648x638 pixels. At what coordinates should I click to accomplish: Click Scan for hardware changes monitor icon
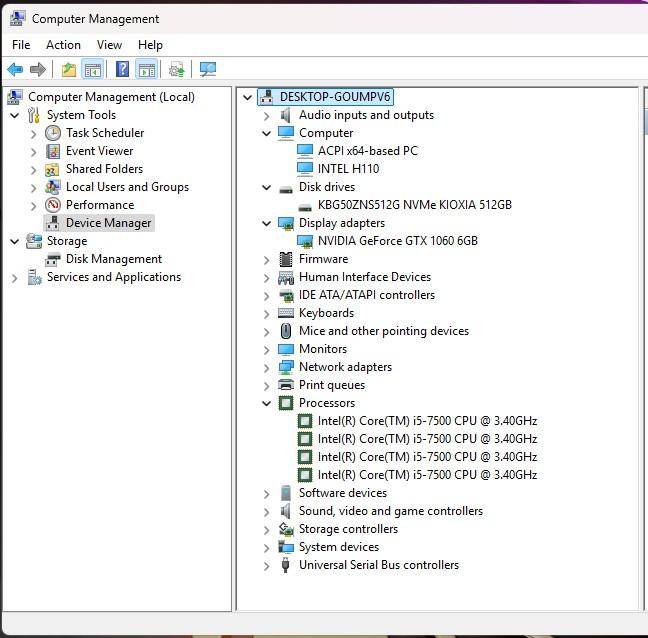(208, 69)
